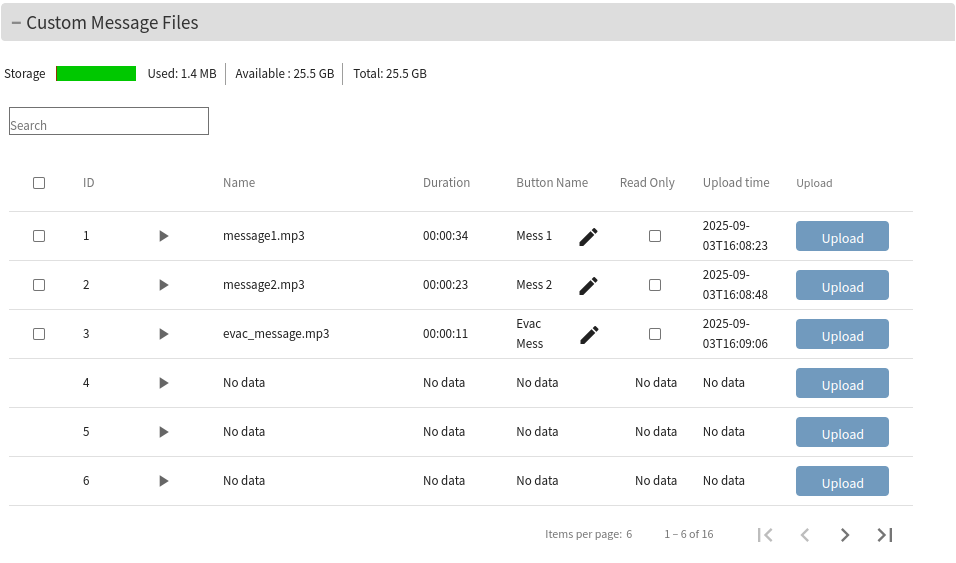
Task: Sort table by Name column header
Action: [239, 183]
